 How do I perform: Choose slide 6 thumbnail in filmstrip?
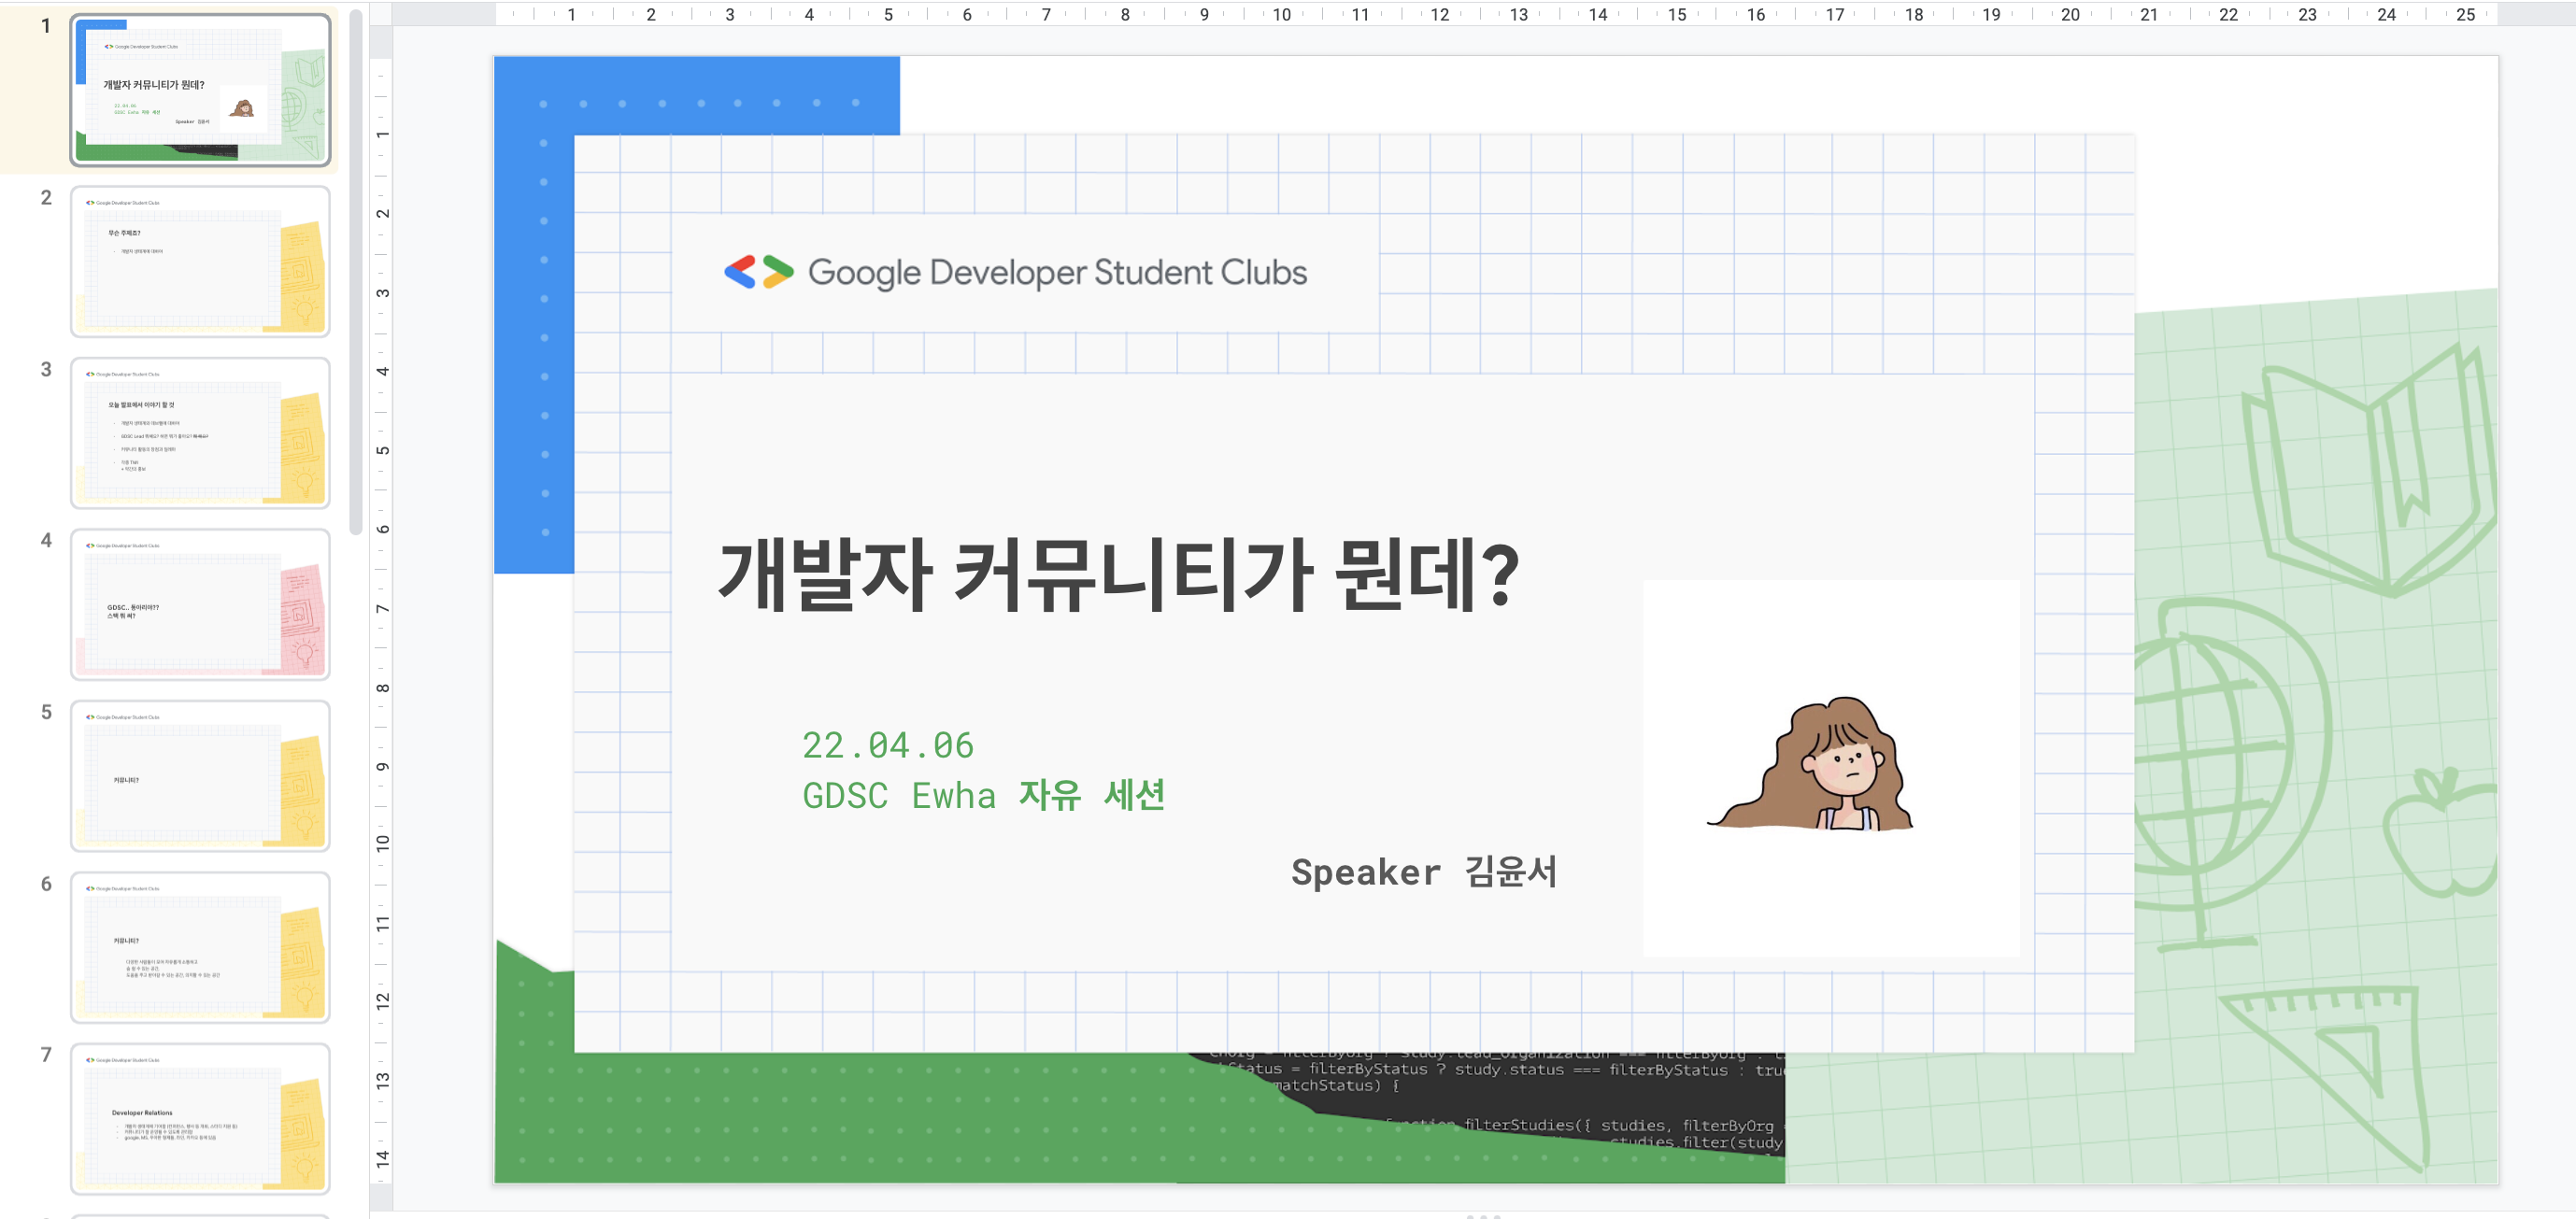point(200,947)
